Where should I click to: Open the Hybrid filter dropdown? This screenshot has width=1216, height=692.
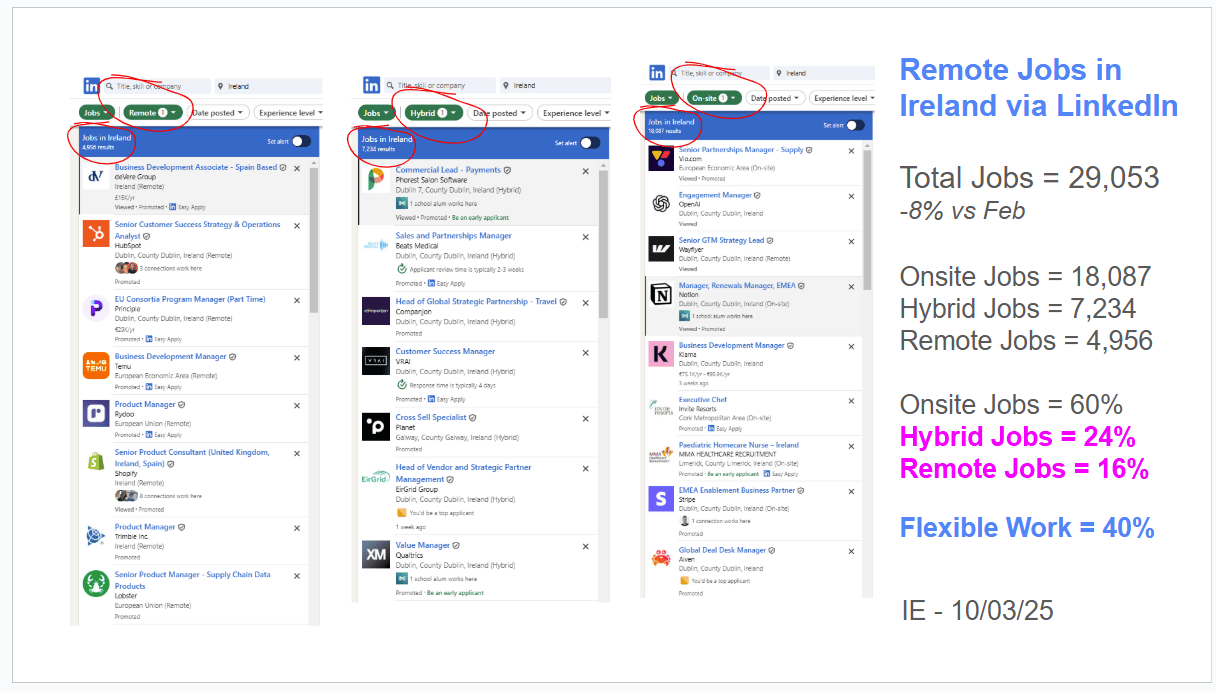(434, 113)
